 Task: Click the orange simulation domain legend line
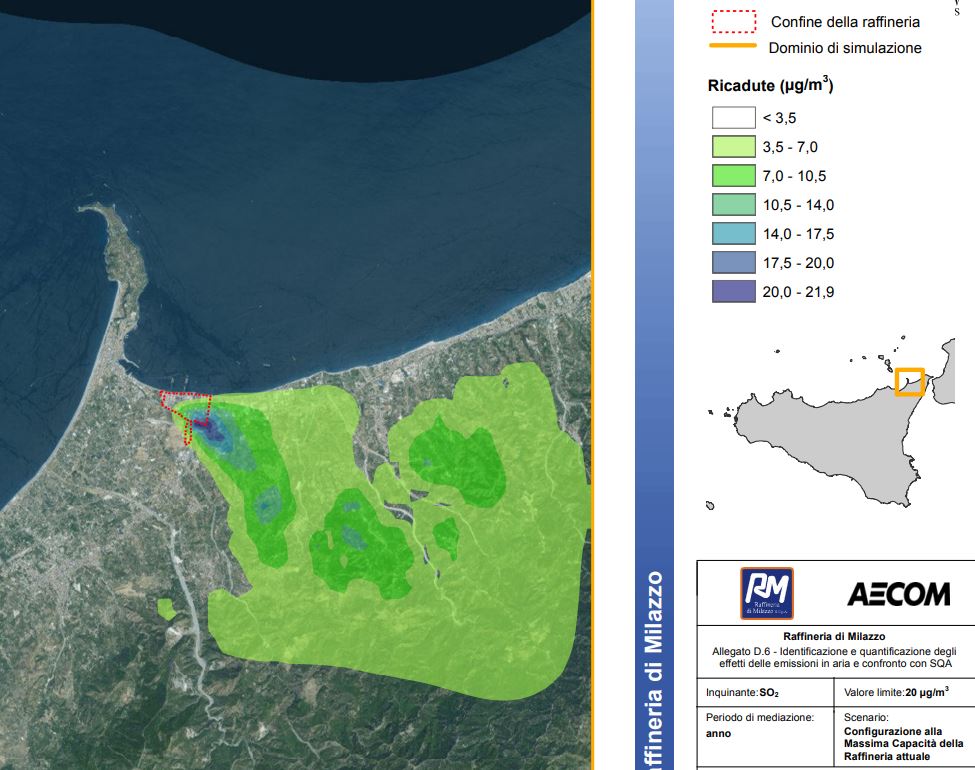coord(732,46)
